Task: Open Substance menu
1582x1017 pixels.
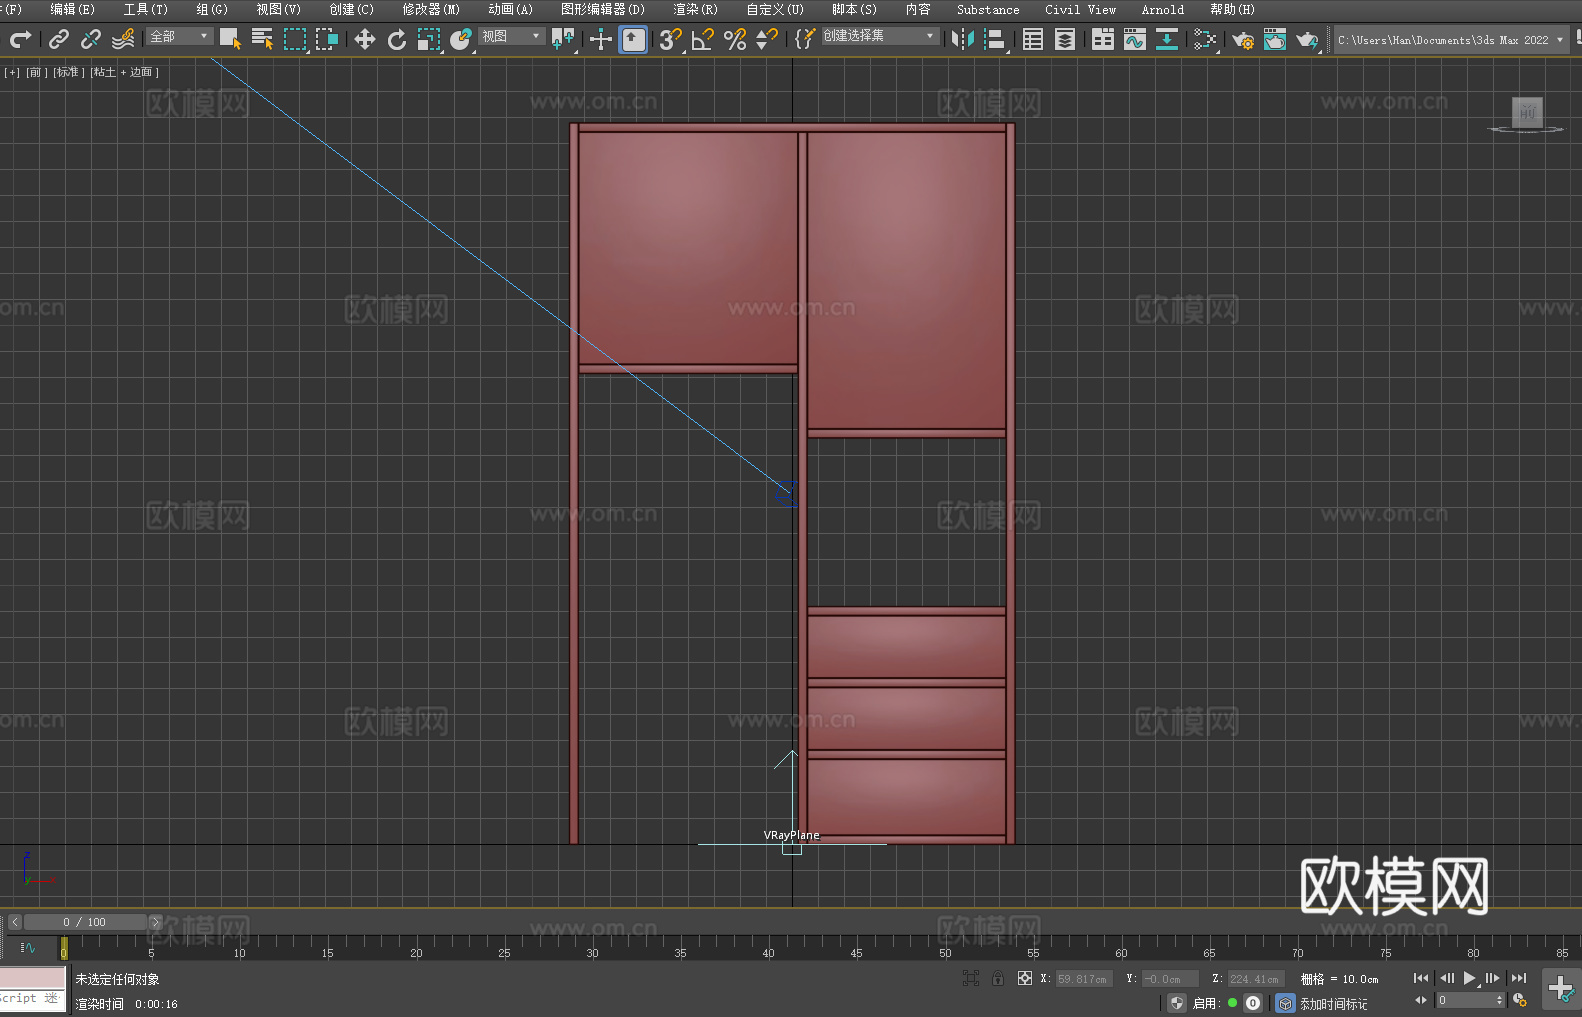Action: [x=988, y=9]
